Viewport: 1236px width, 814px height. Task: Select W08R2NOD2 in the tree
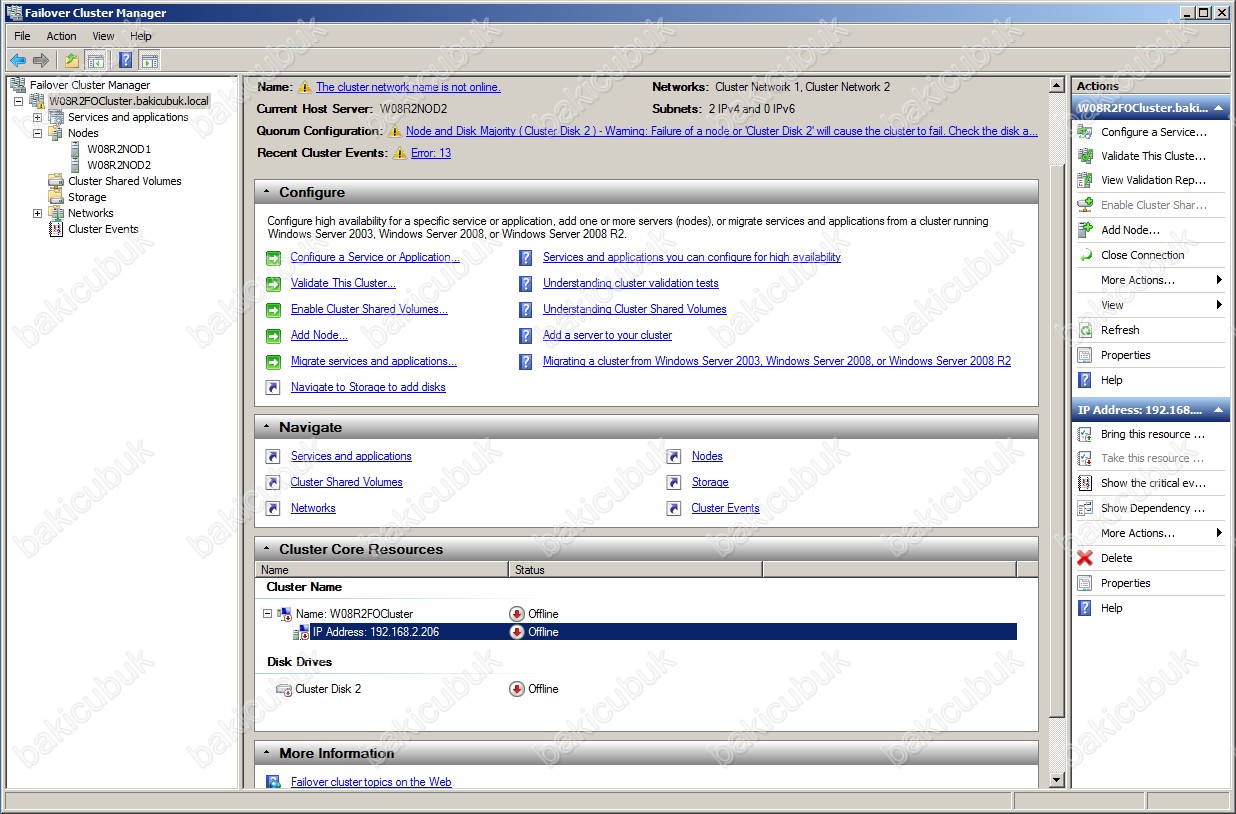[119, 165]
